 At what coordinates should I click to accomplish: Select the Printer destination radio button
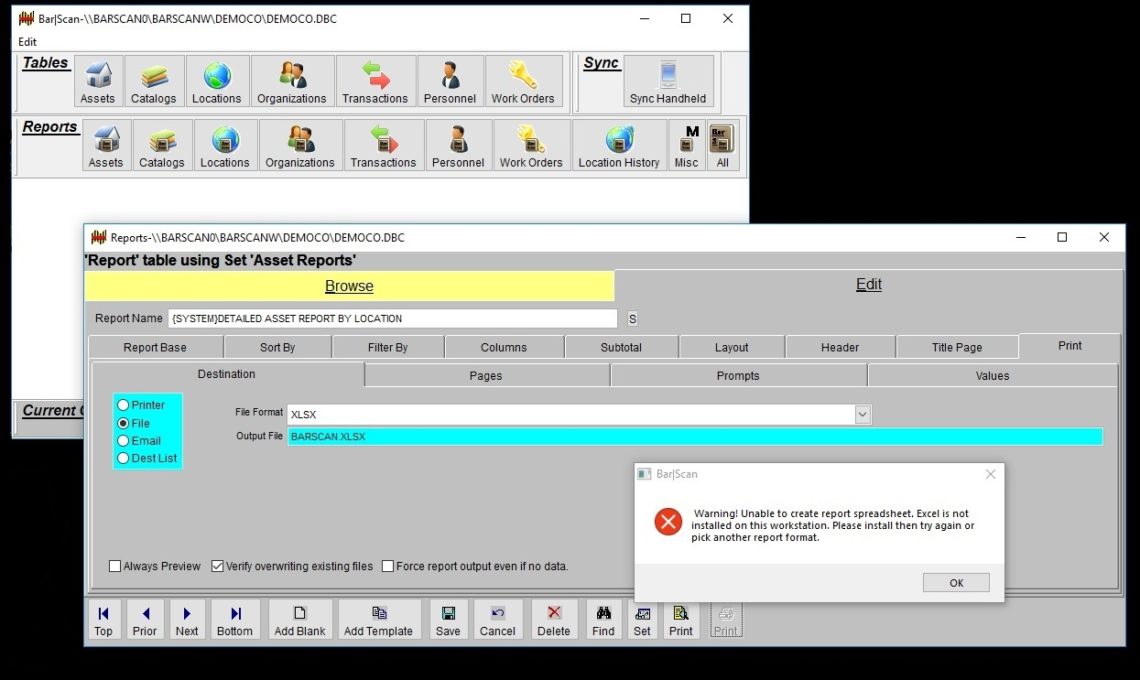(124, 405)
